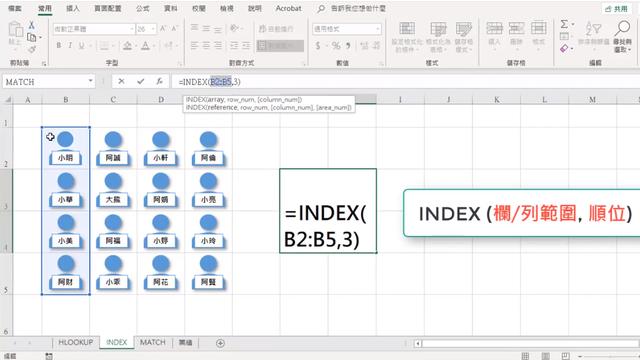Click the Page Break Preview status icon
This screenshot has height=360, width=640.
pyautogui.click(x=565, y=356)
